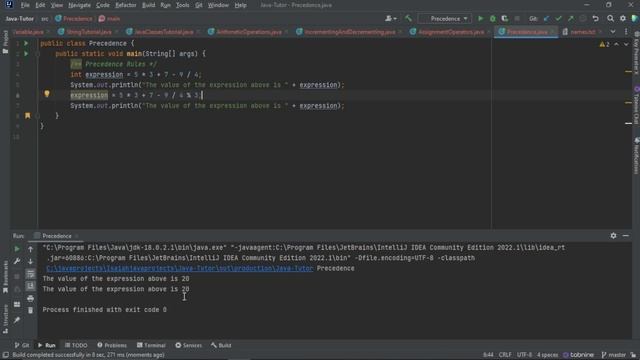This screenshot has width=640, height=360.
Task: Open the Services tool window
Action: 189,345
